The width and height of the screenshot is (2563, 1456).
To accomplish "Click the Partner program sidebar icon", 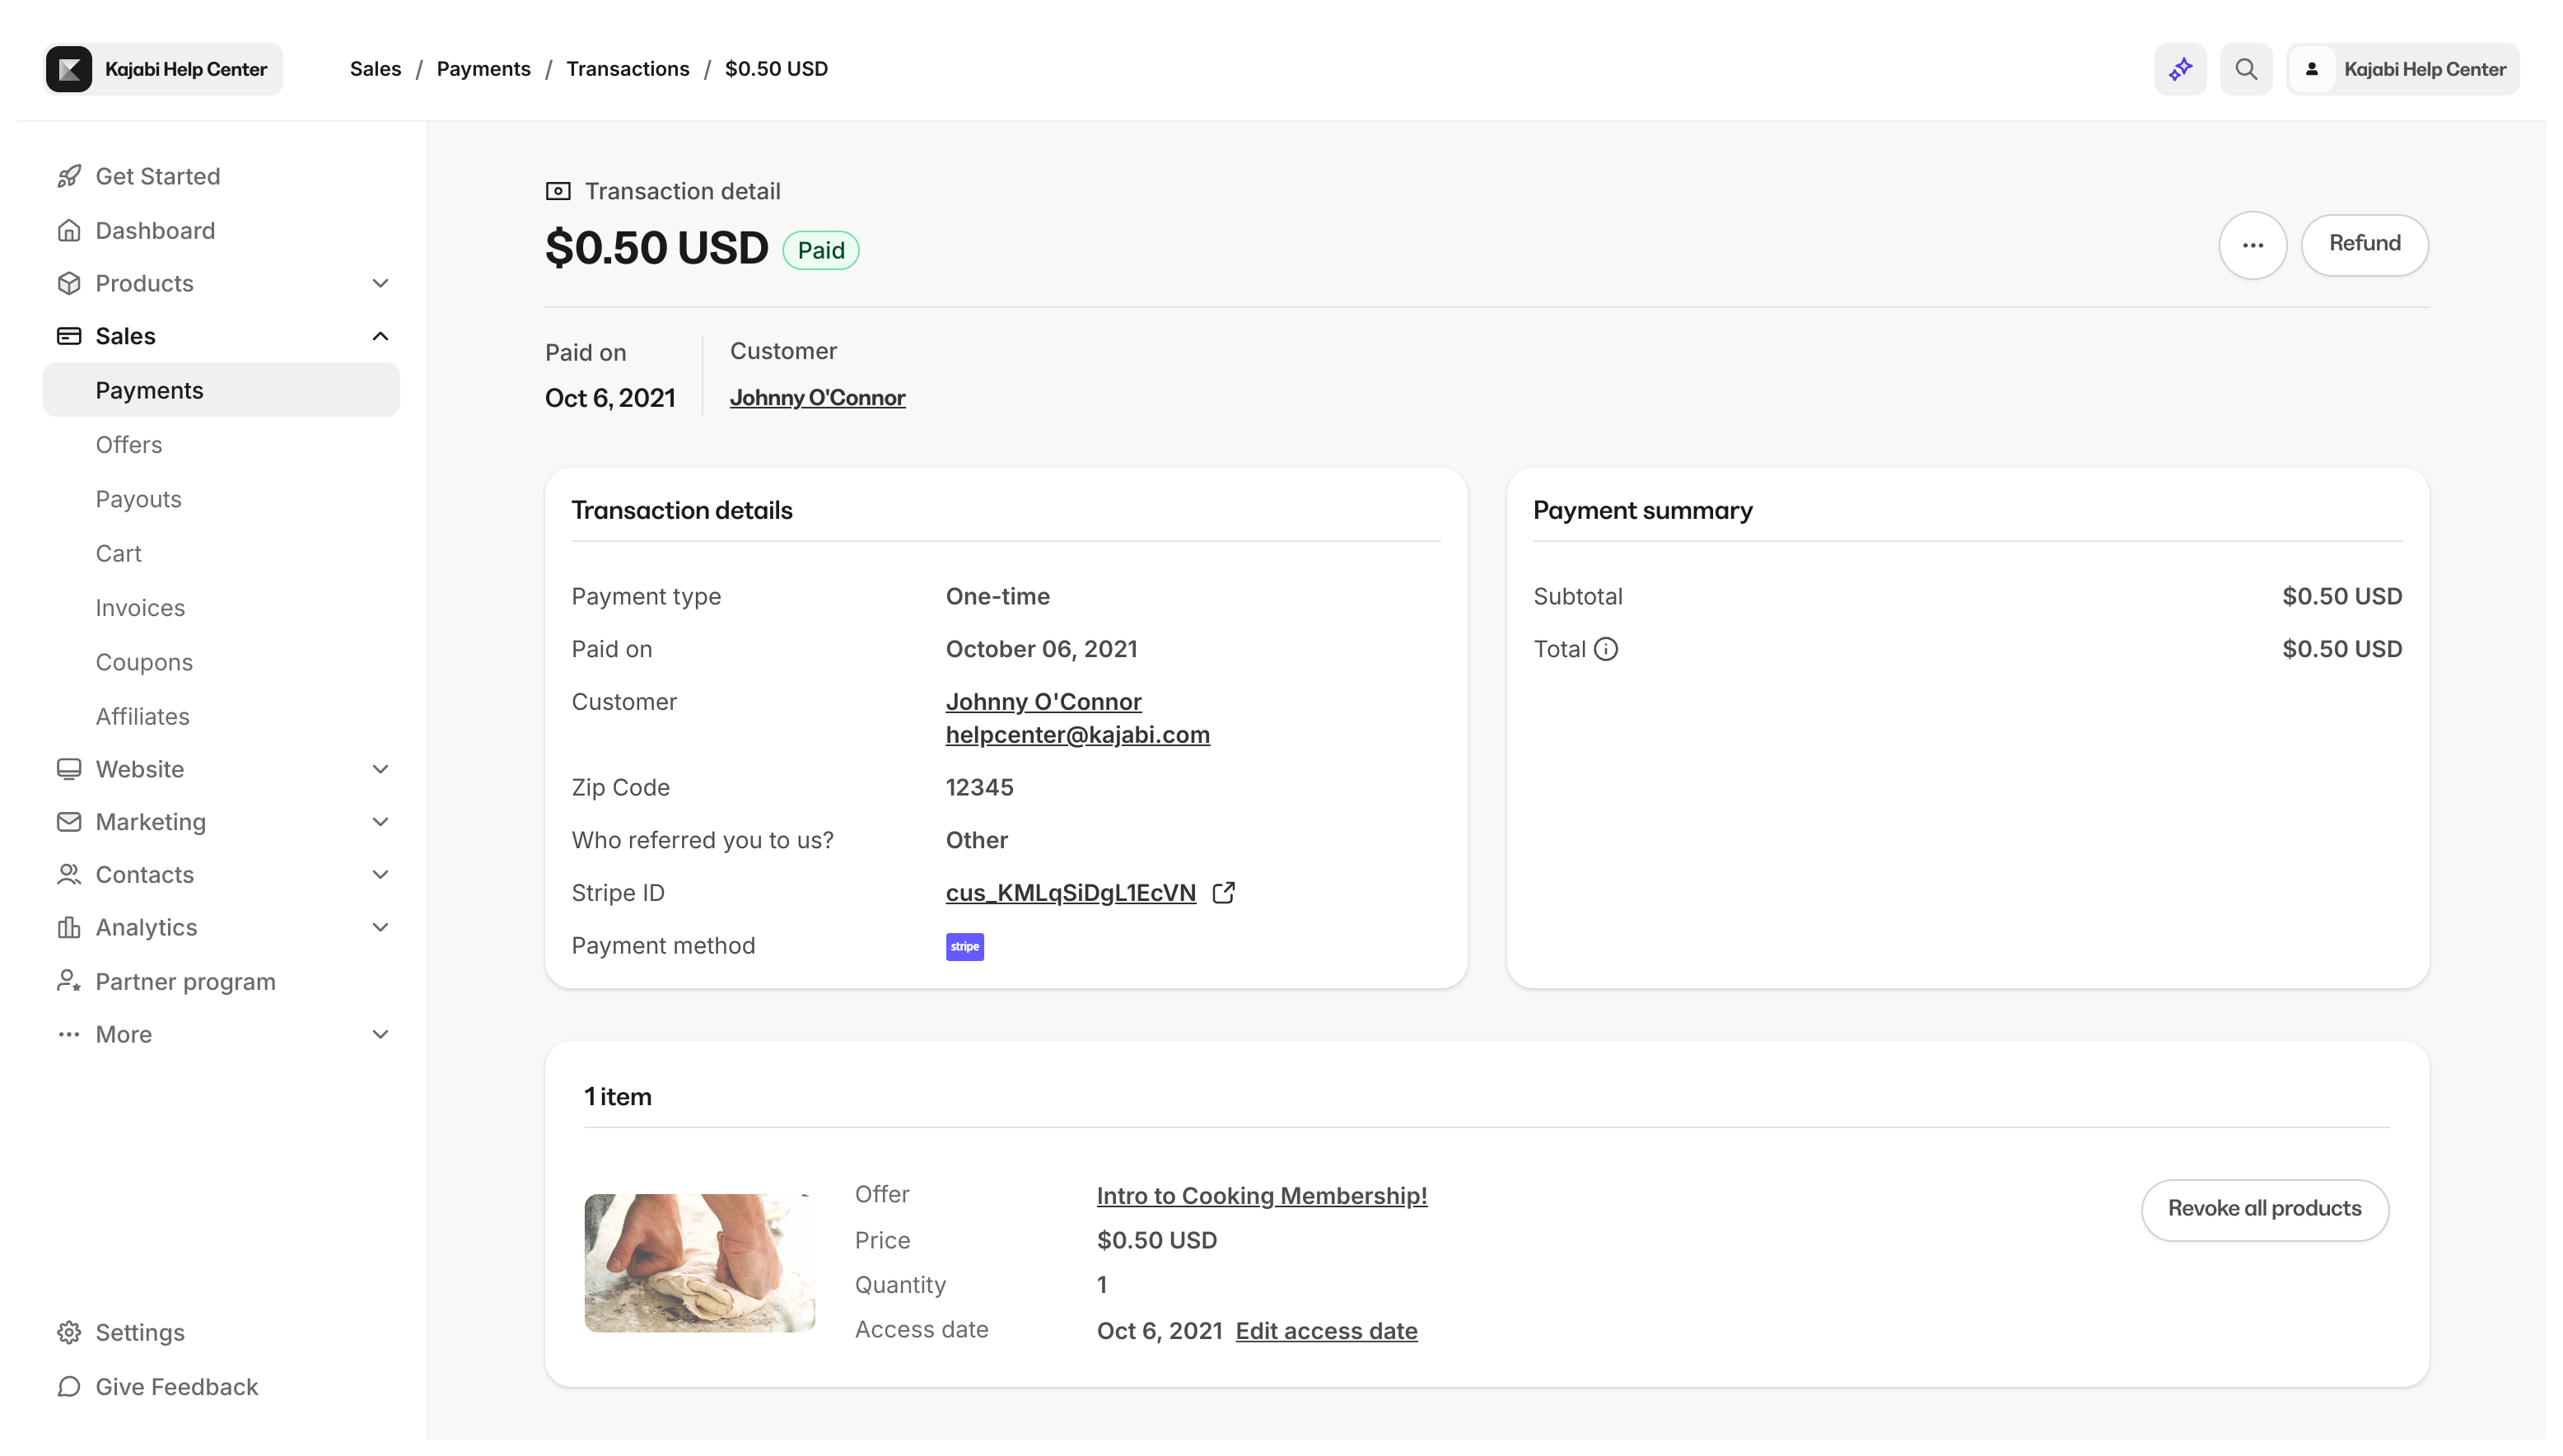I will pos(68,981).
